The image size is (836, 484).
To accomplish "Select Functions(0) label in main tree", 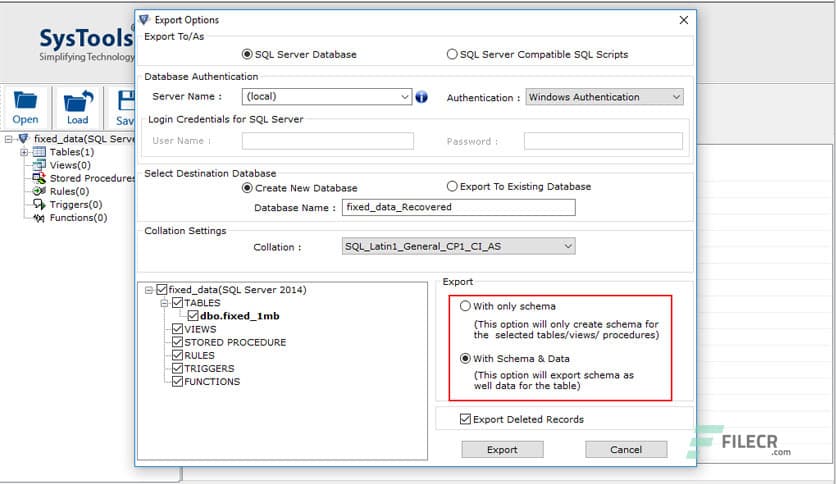I will point(78,217).
